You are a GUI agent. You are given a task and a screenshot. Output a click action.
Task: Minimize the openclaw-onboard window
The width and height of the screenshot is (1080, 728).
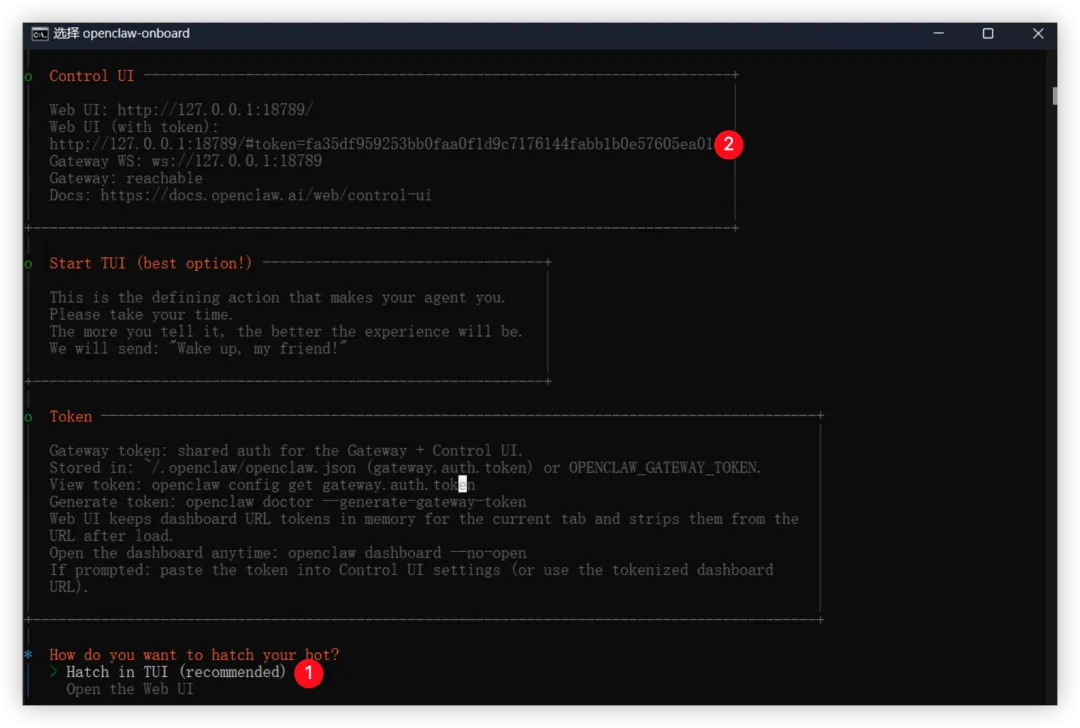[x=938, y=33]
